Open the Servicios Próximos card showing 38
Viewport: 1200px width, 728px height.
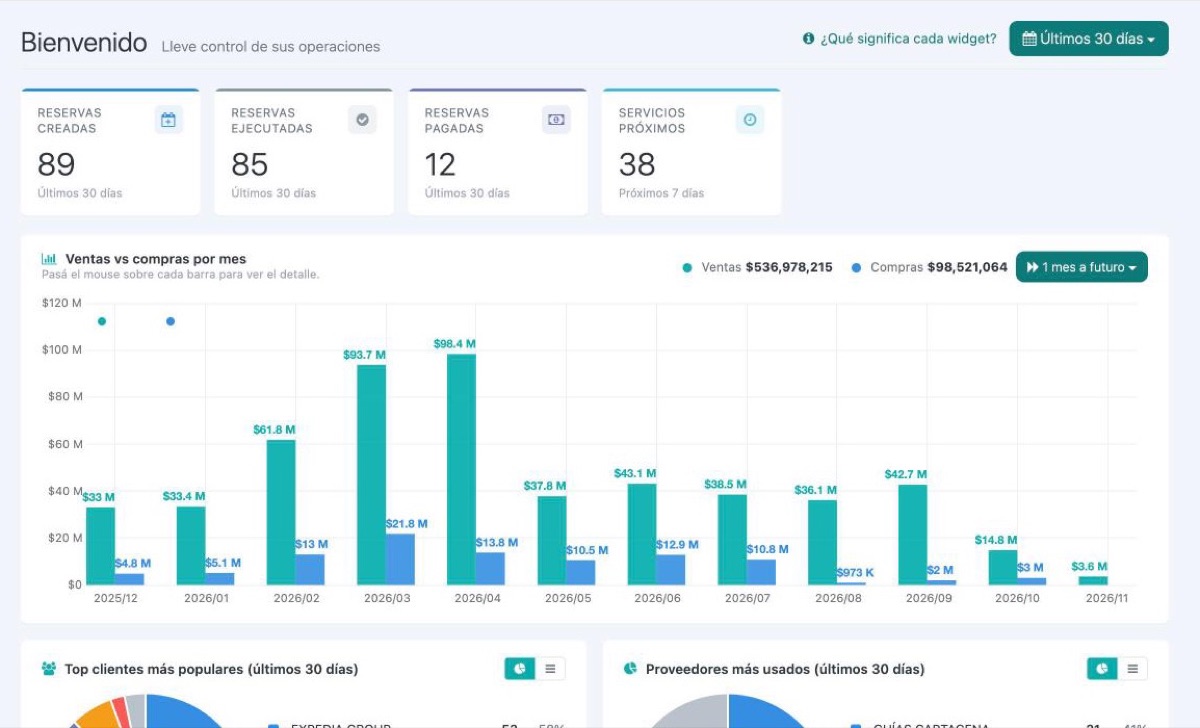click(692, 152)
